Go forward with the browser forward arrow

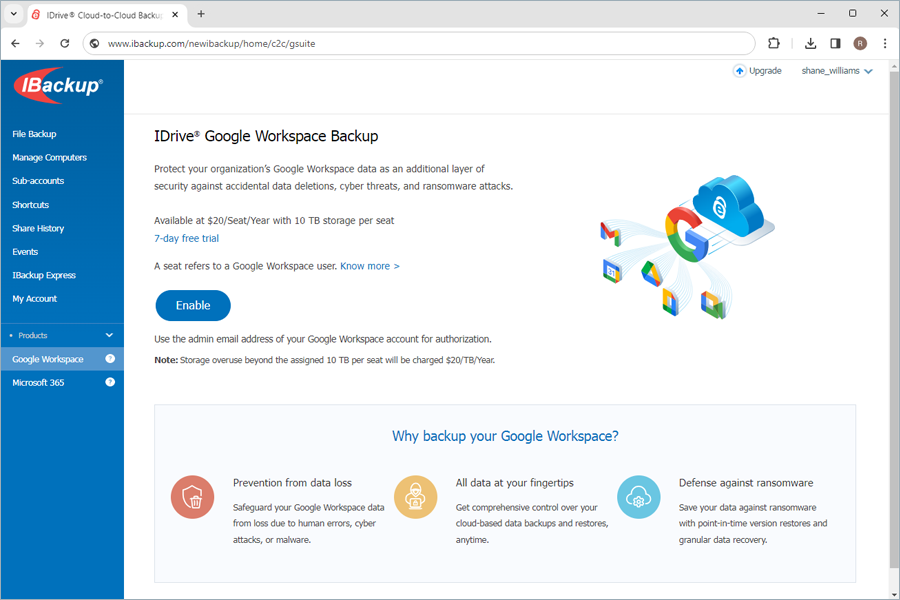pos(40,43)
